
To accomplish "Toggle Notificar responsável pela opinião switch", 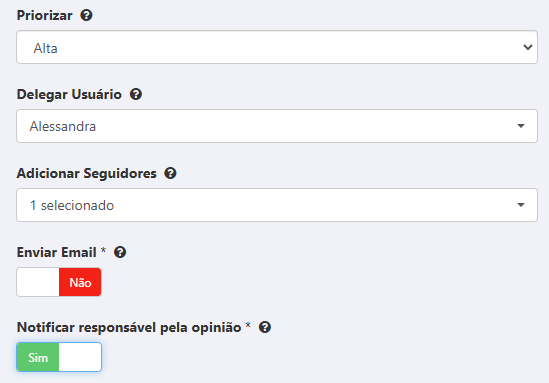I will click(x=59, y=357).
